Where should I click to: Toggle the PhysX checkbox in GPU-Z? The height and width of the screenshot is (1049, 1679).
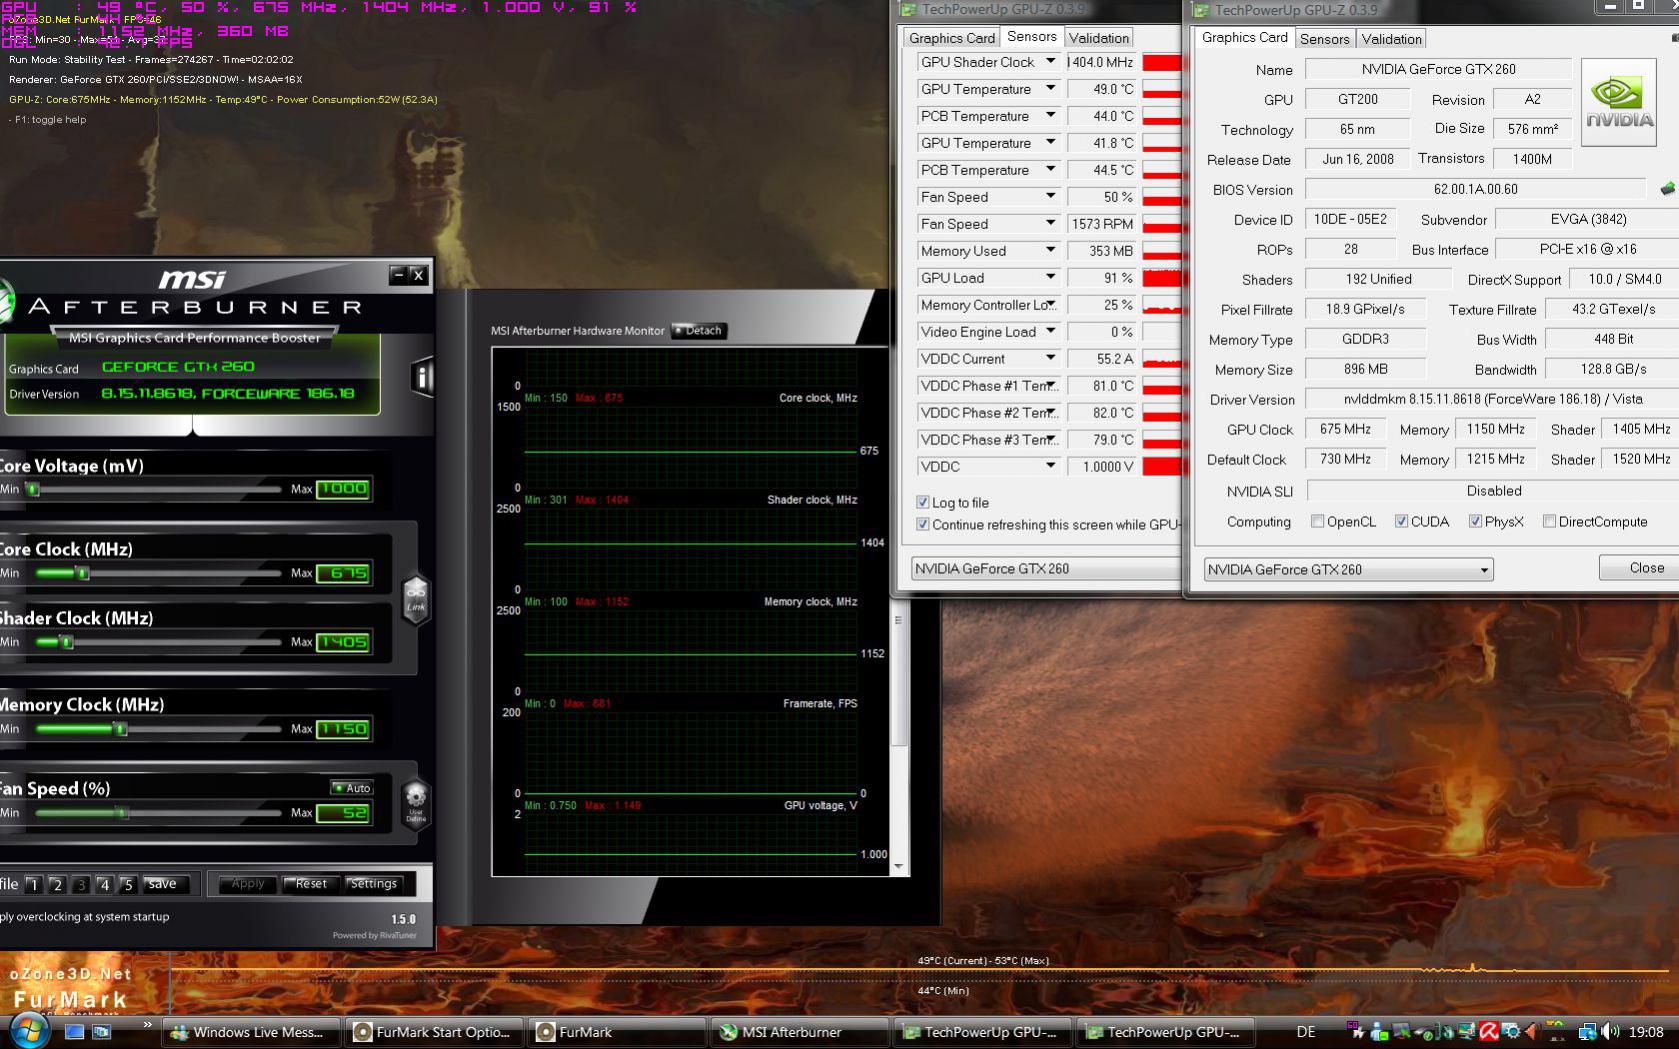pyautogui.click(x=1476, y=521)
